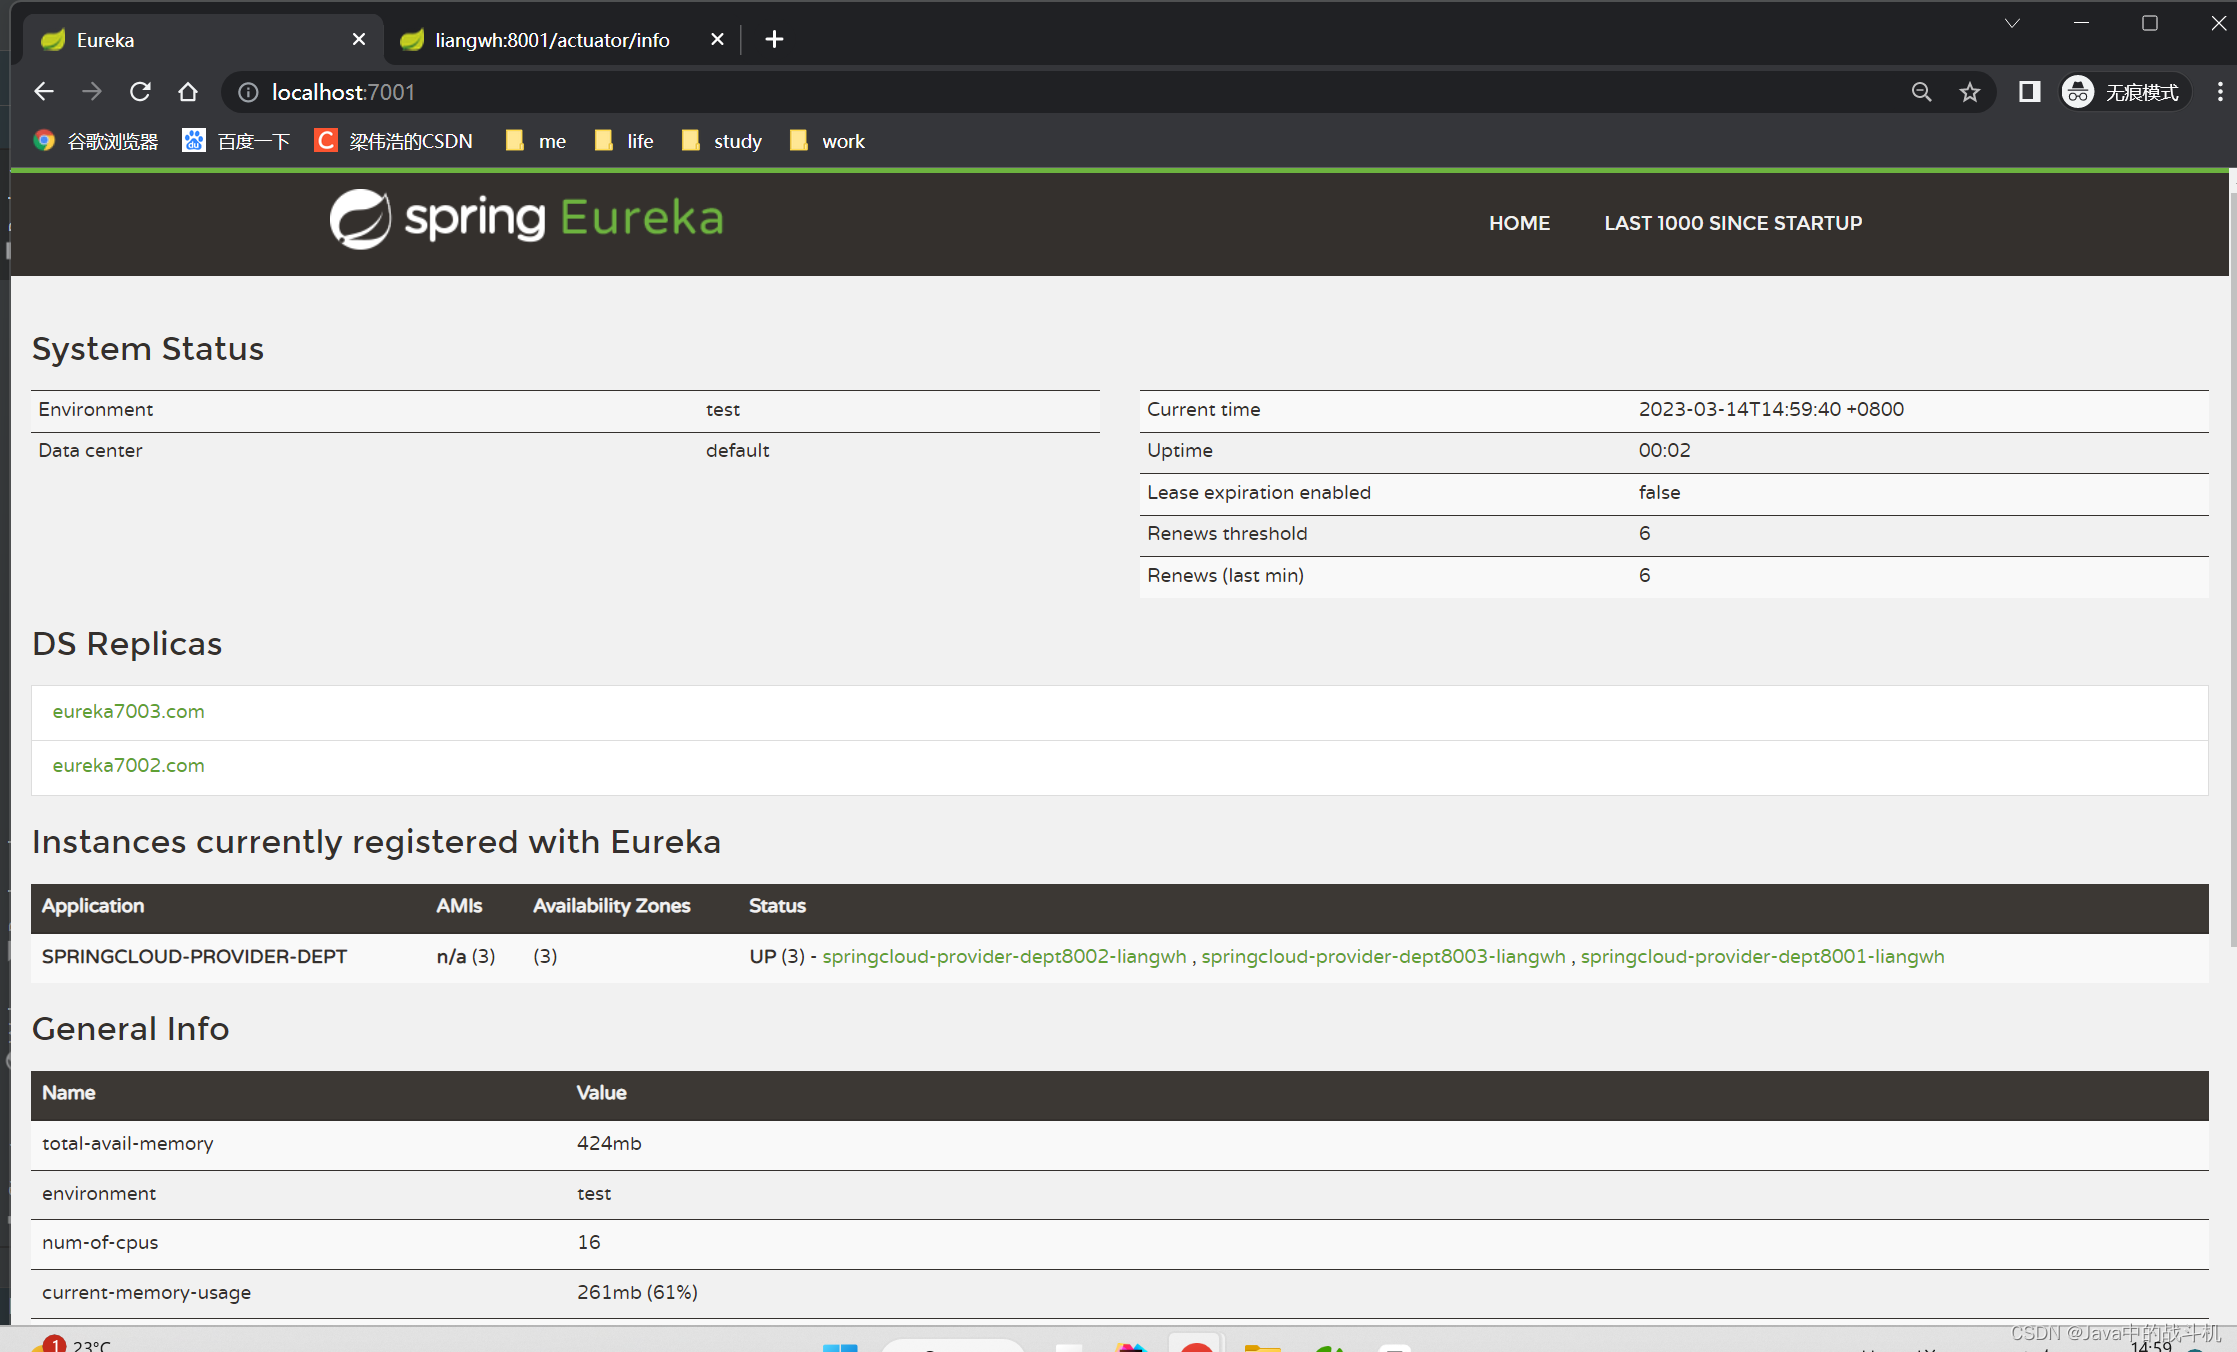Click the incognito mode profile button

coord(2123,92)
